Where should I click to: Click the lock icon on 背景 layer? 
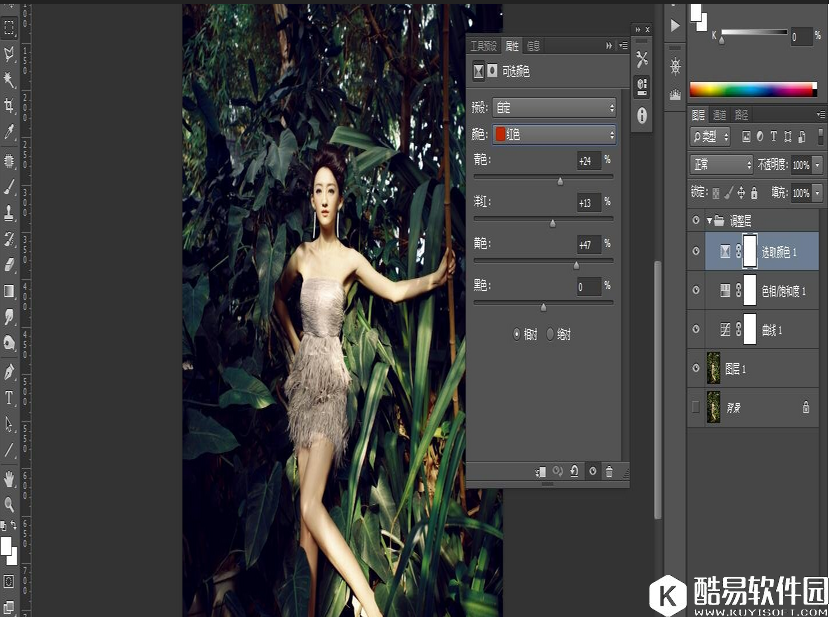coord(806,408)
